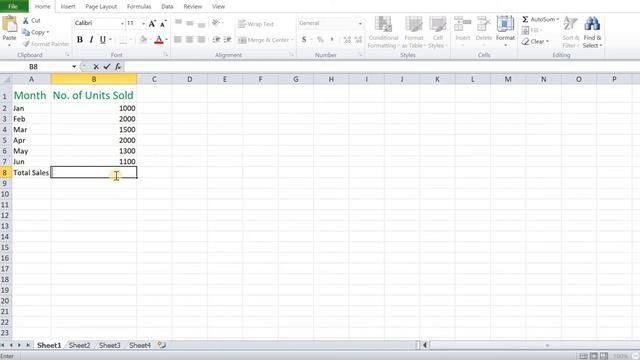
Task: Open Find & Select binoculars
Action: [592, 32]
